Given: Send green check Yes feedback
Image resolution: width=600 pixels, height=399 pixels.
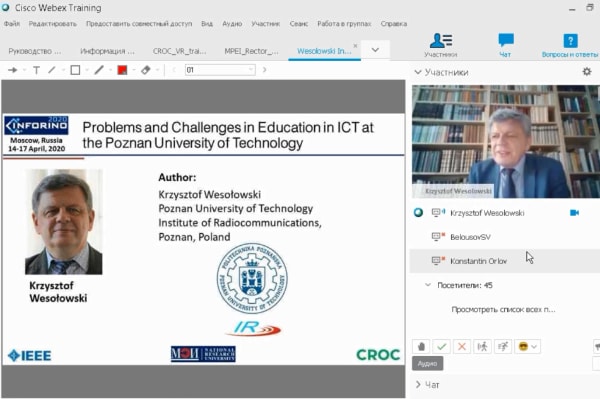Looking at the screenshot, I should click(441, 347).
